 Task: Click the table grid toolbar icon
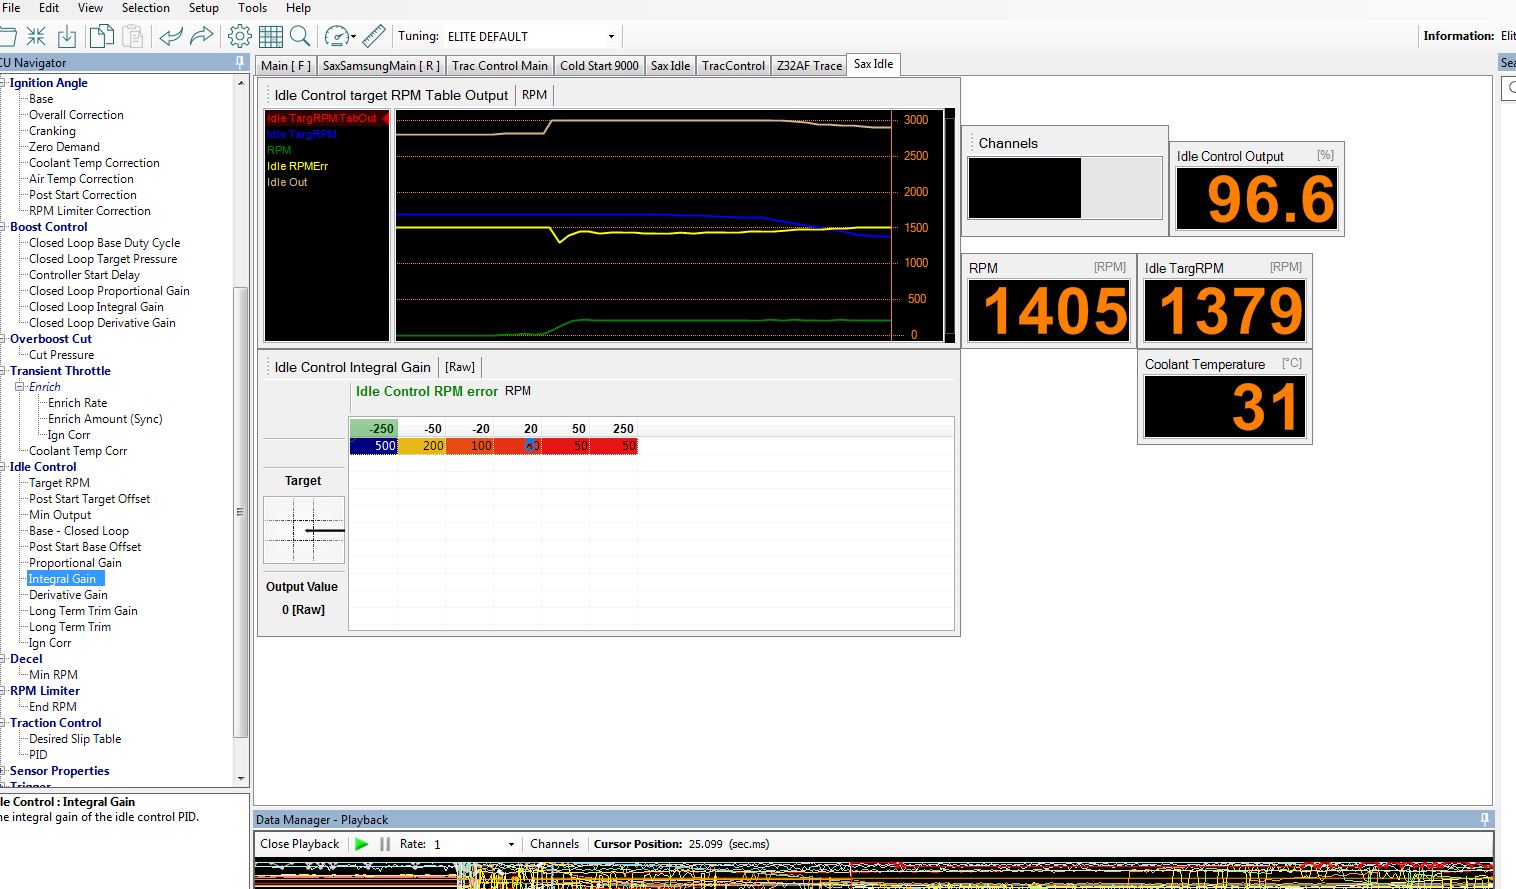coord(271,37)
